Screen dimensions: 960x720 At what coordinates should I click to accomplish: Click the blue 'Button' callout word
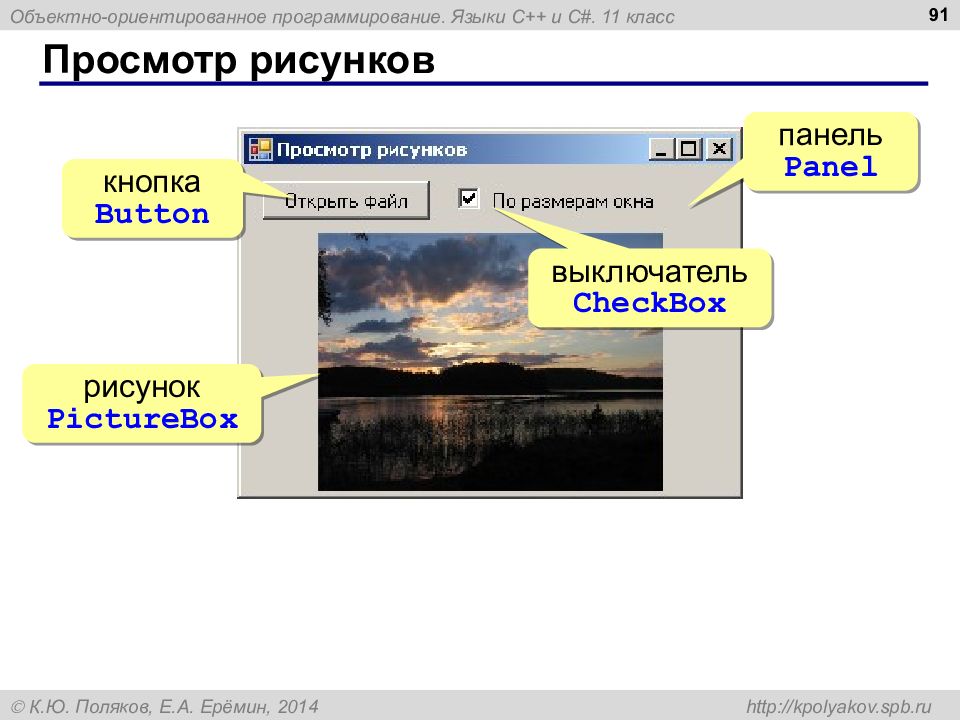[152, 214]
